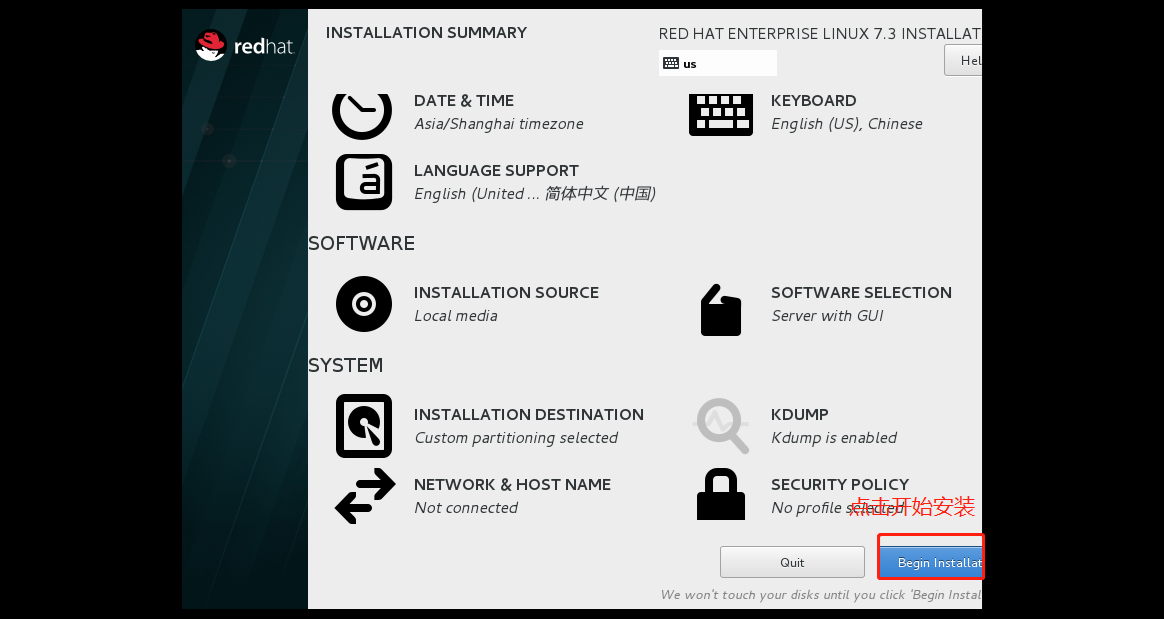Click the small keyboard icon beside 'us'
Screen dimensions: 1164x619
670,63
